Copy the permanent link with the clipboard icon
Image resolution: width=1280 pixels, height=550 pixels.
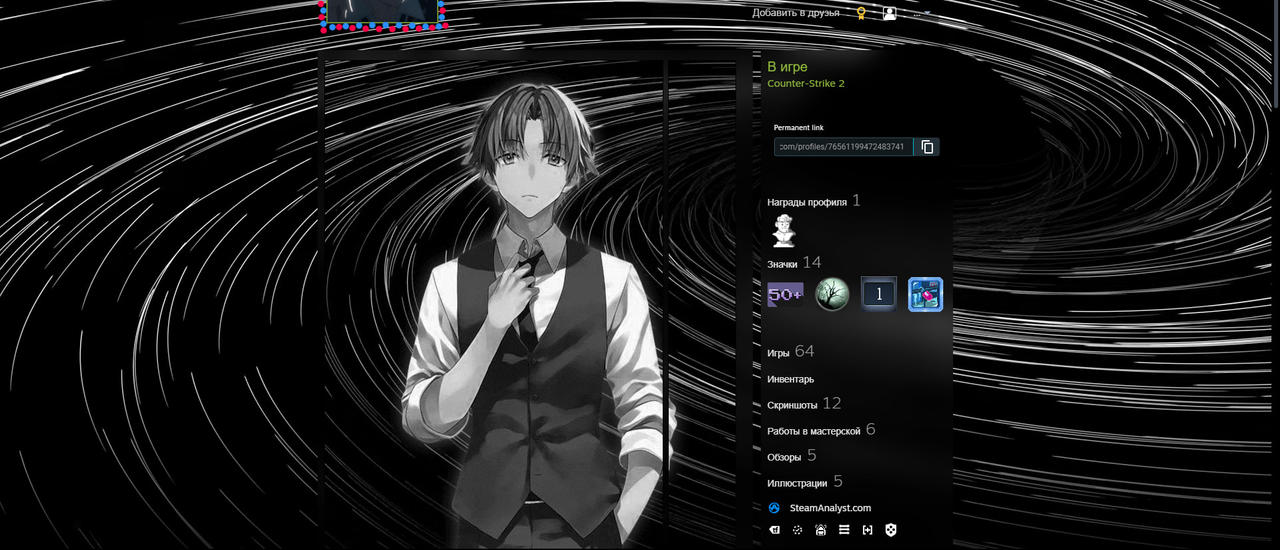pos(927,147)
